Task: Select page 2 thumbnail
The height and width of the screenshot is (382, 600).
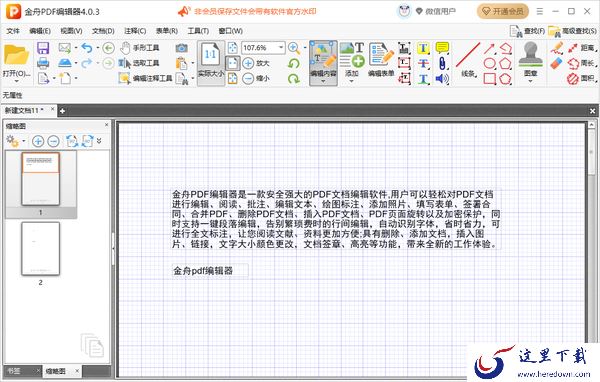Action: pos(41,248)
